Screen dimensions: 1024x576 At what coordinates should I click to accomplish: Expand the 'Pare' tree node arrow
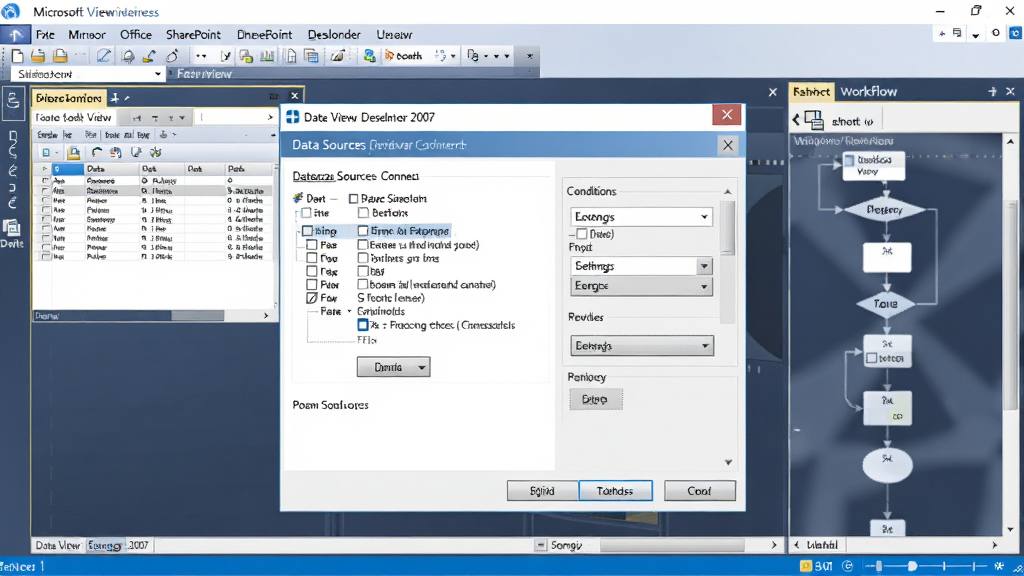[x=349, y=312]
